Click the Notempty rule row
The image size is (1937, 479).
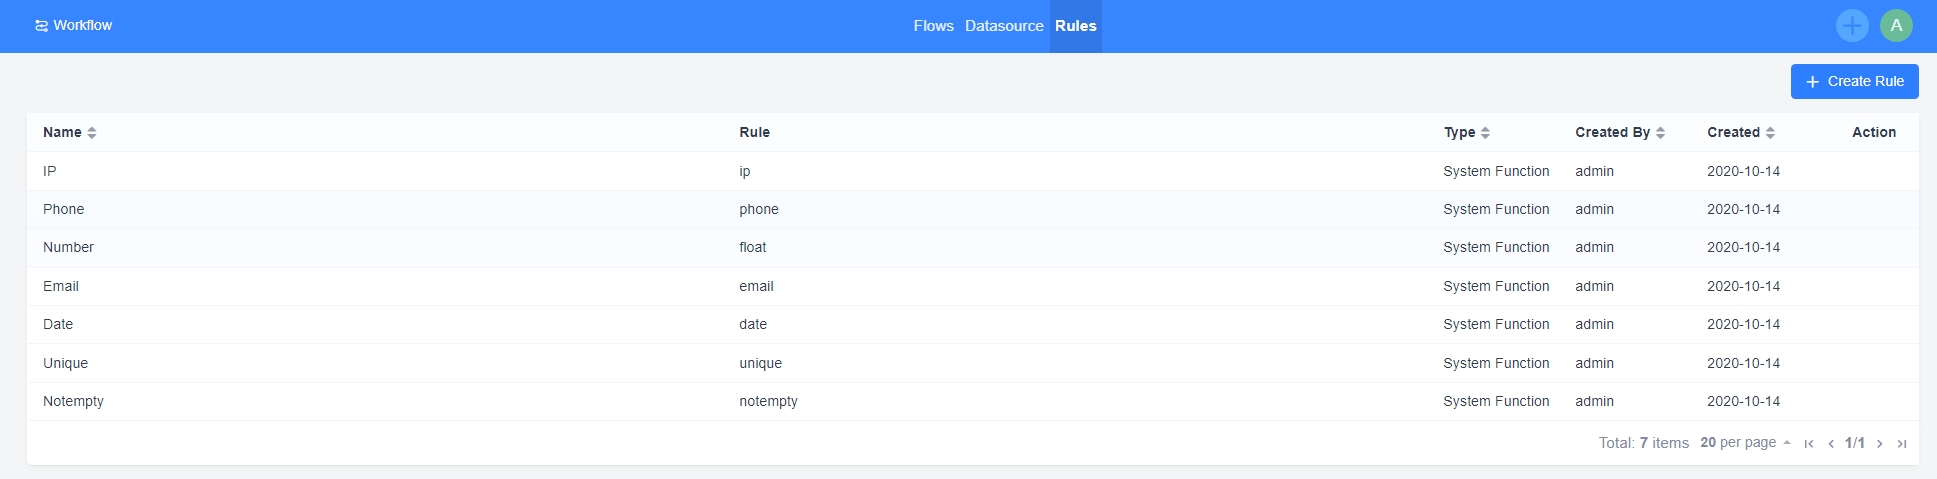(73, 402)
